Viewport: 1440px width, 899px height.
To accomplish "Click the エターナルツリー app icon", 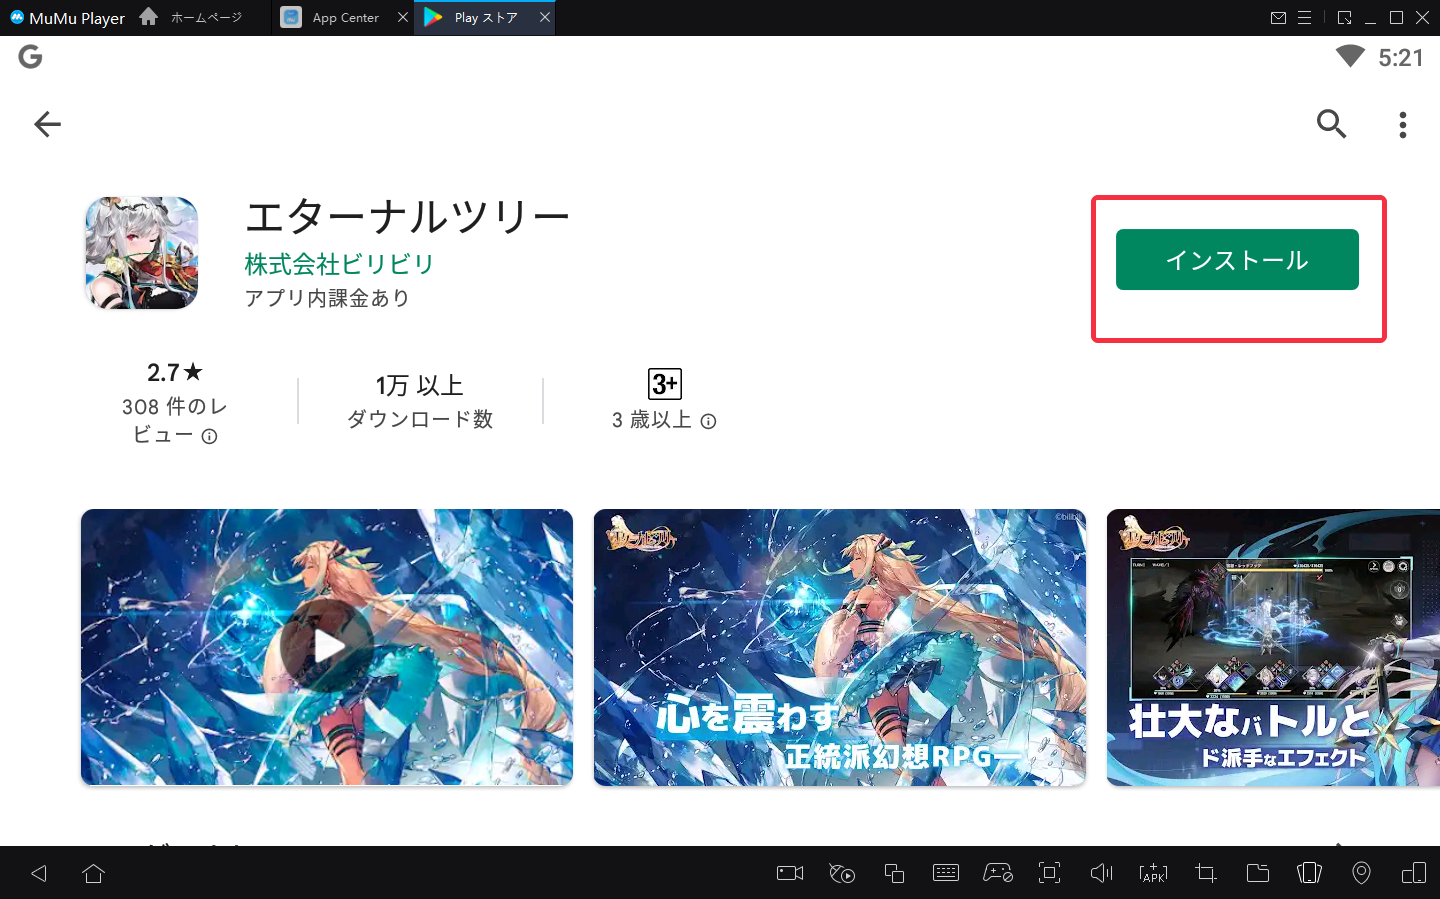I will 142,253.
